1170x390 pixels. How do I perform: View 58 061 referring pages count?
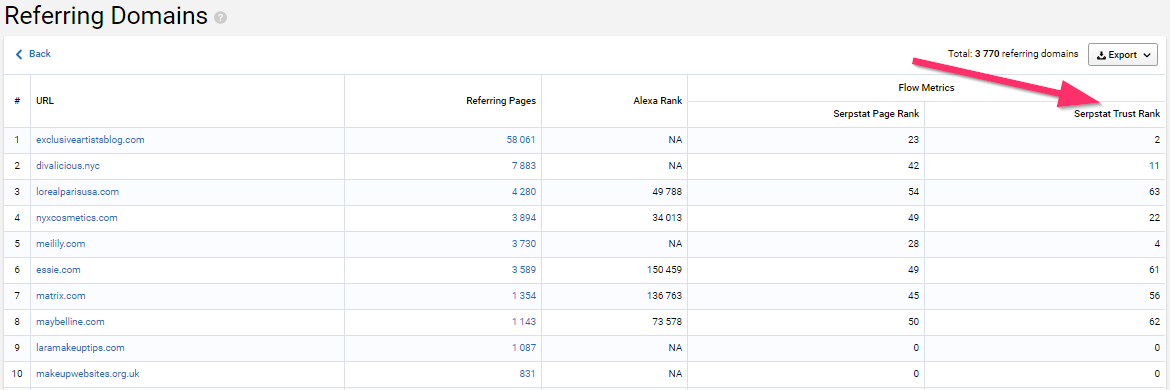[x=521, y=139]
